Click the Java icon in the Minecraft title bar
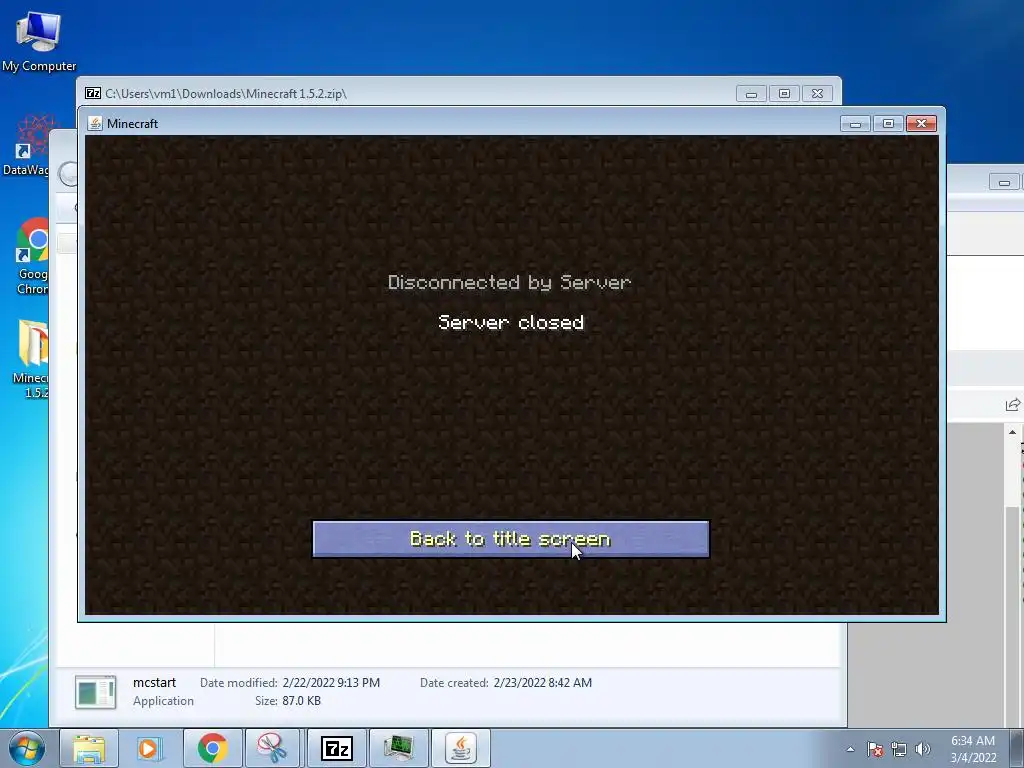The image size is (1024, 768). click(95, 123)
